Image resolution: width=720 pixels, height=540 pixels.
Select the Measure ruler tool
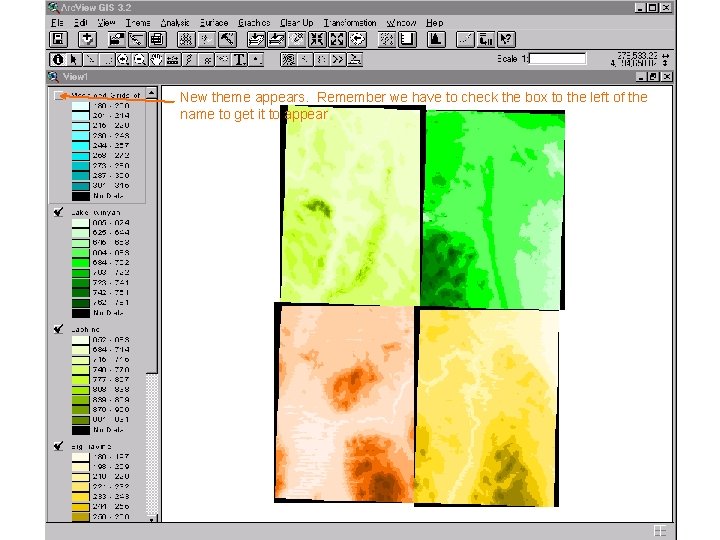coord(173,60)
